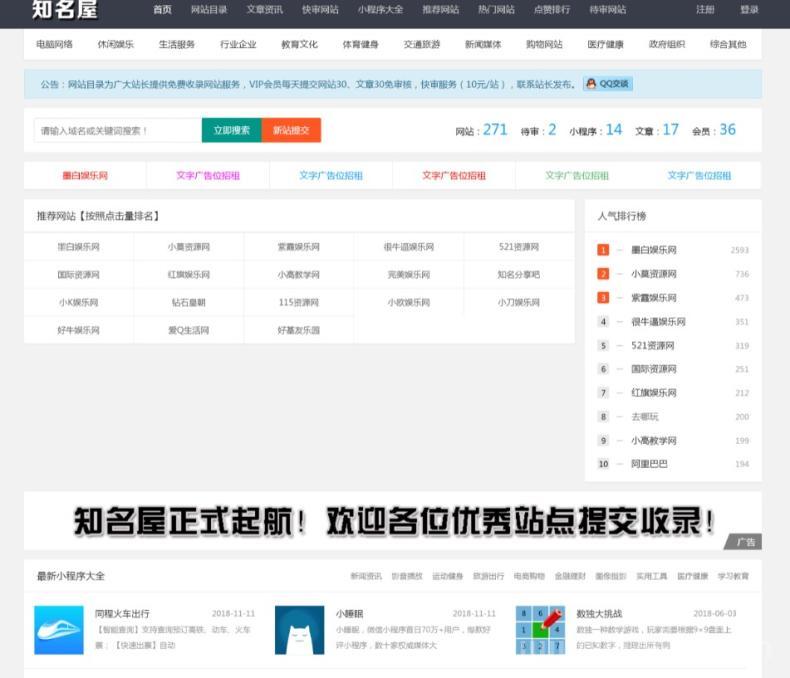Open 好牛娱乐网 in recommended sites
790x678 pixels.
click(79, 330)
